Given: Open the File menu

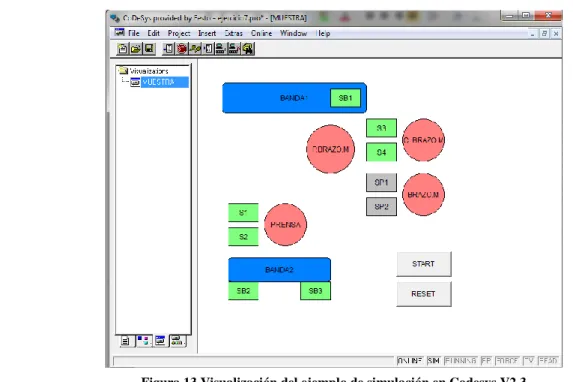Looking at the screenshot, I should pyautogui.click(x=134, y=33).
